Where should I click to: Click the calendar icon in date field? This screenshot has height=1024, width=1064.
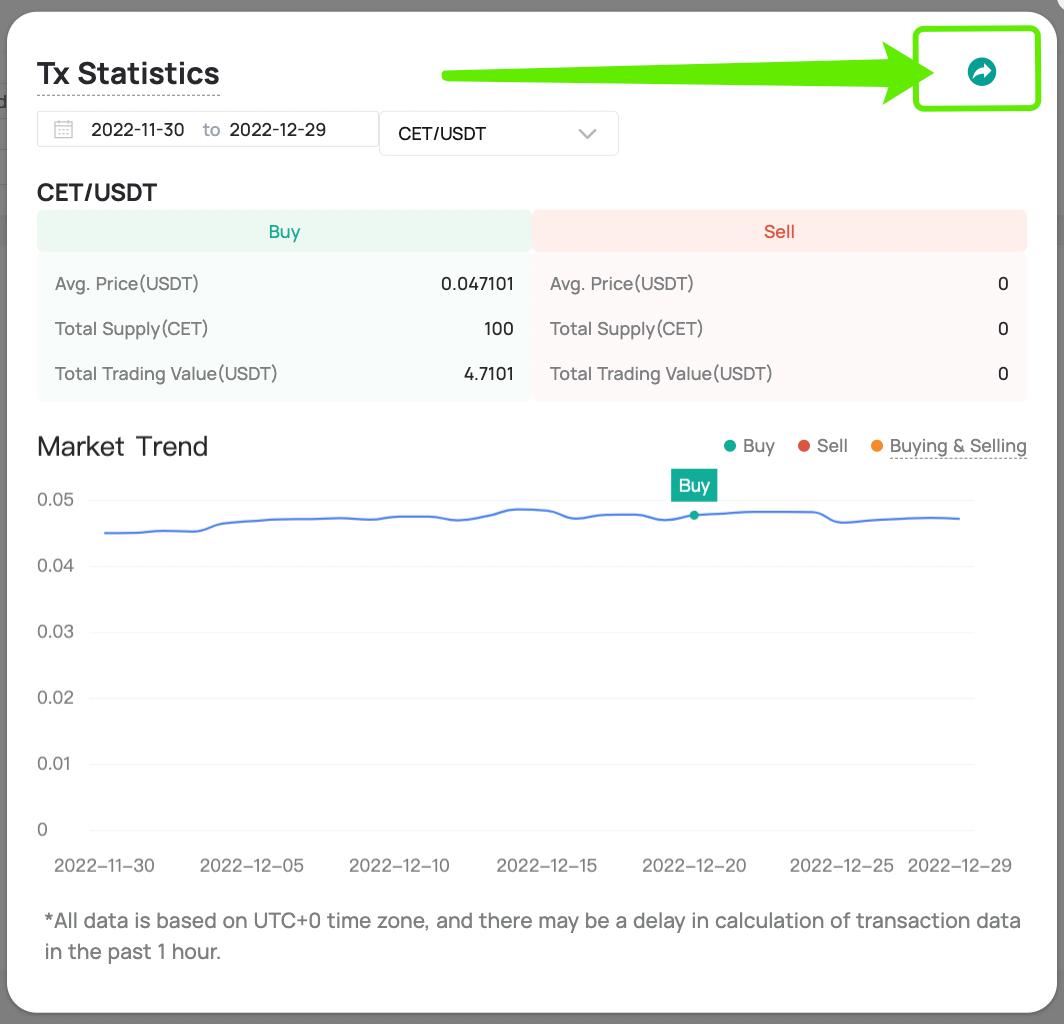(63, 130)
